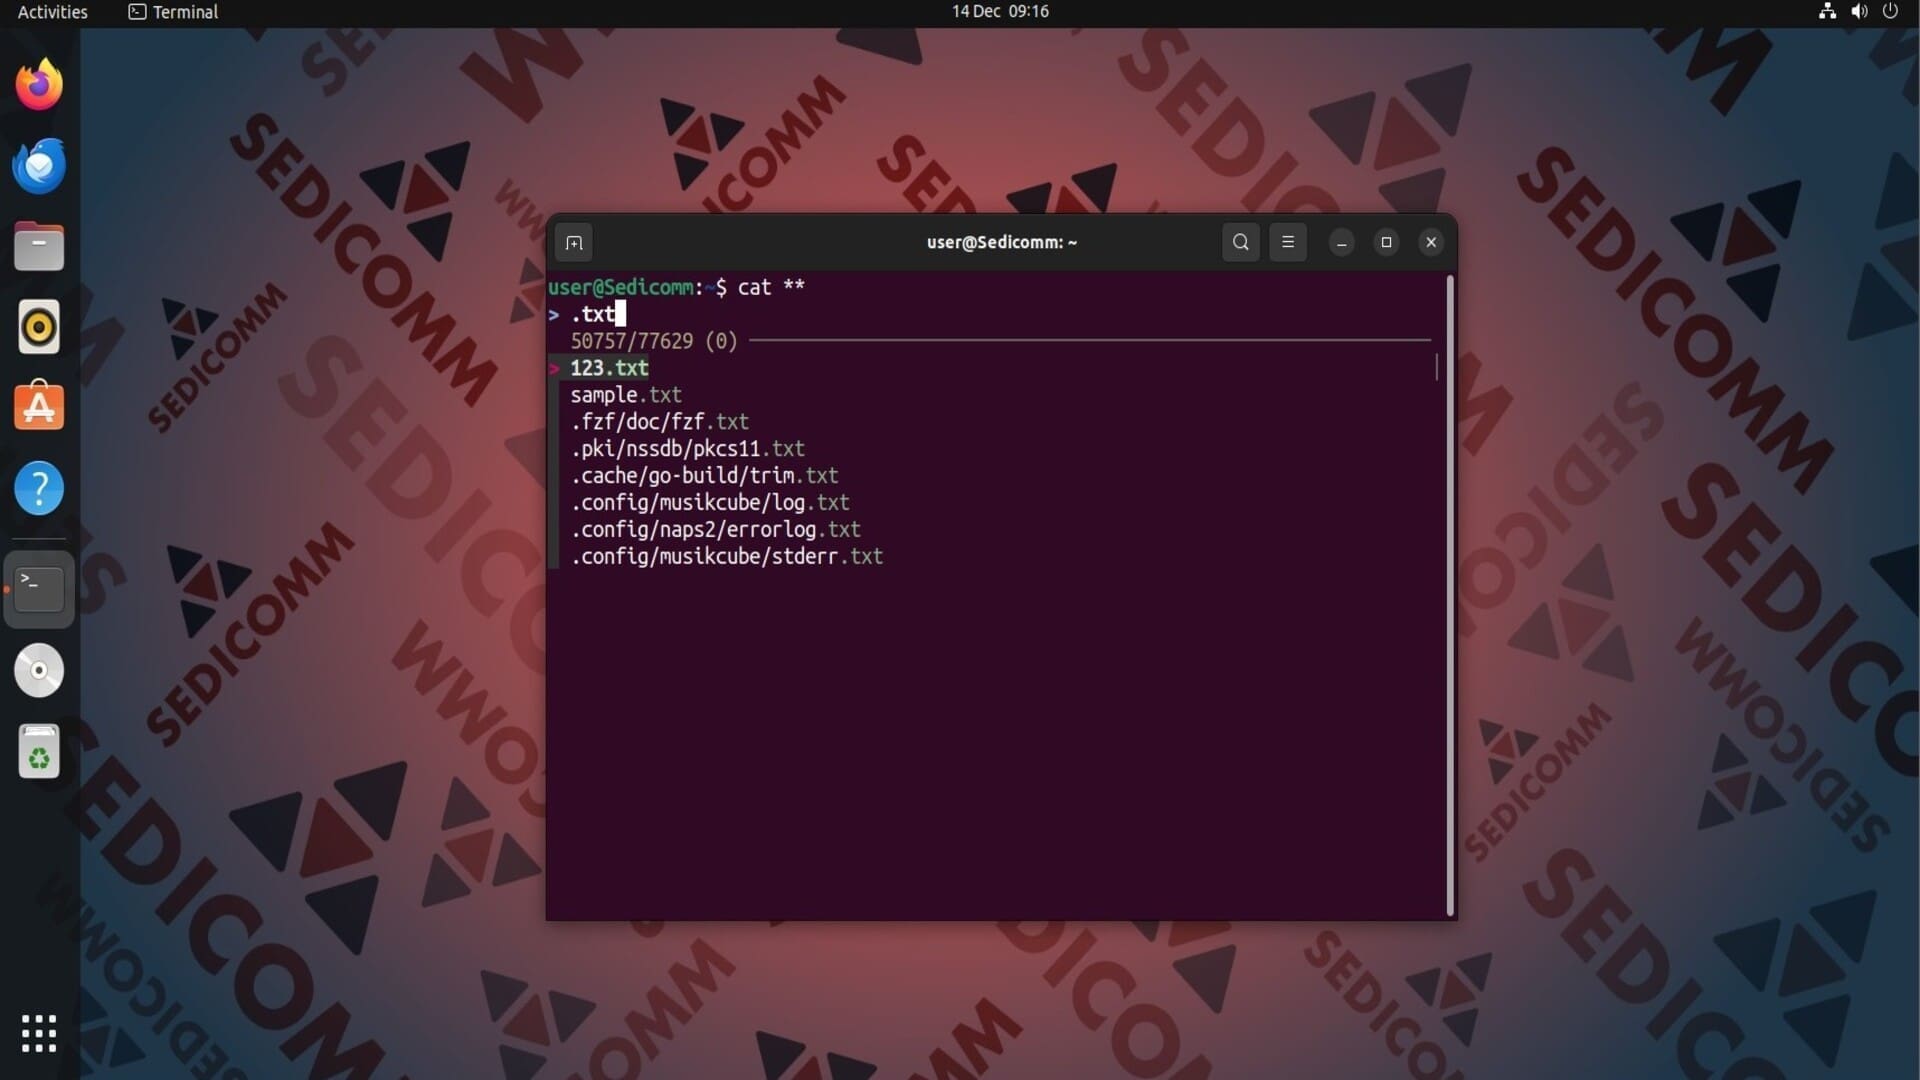1920x1080 pixels.
Task: Open the system menu via the volume icon
Action: click(x=1859, y=12)
